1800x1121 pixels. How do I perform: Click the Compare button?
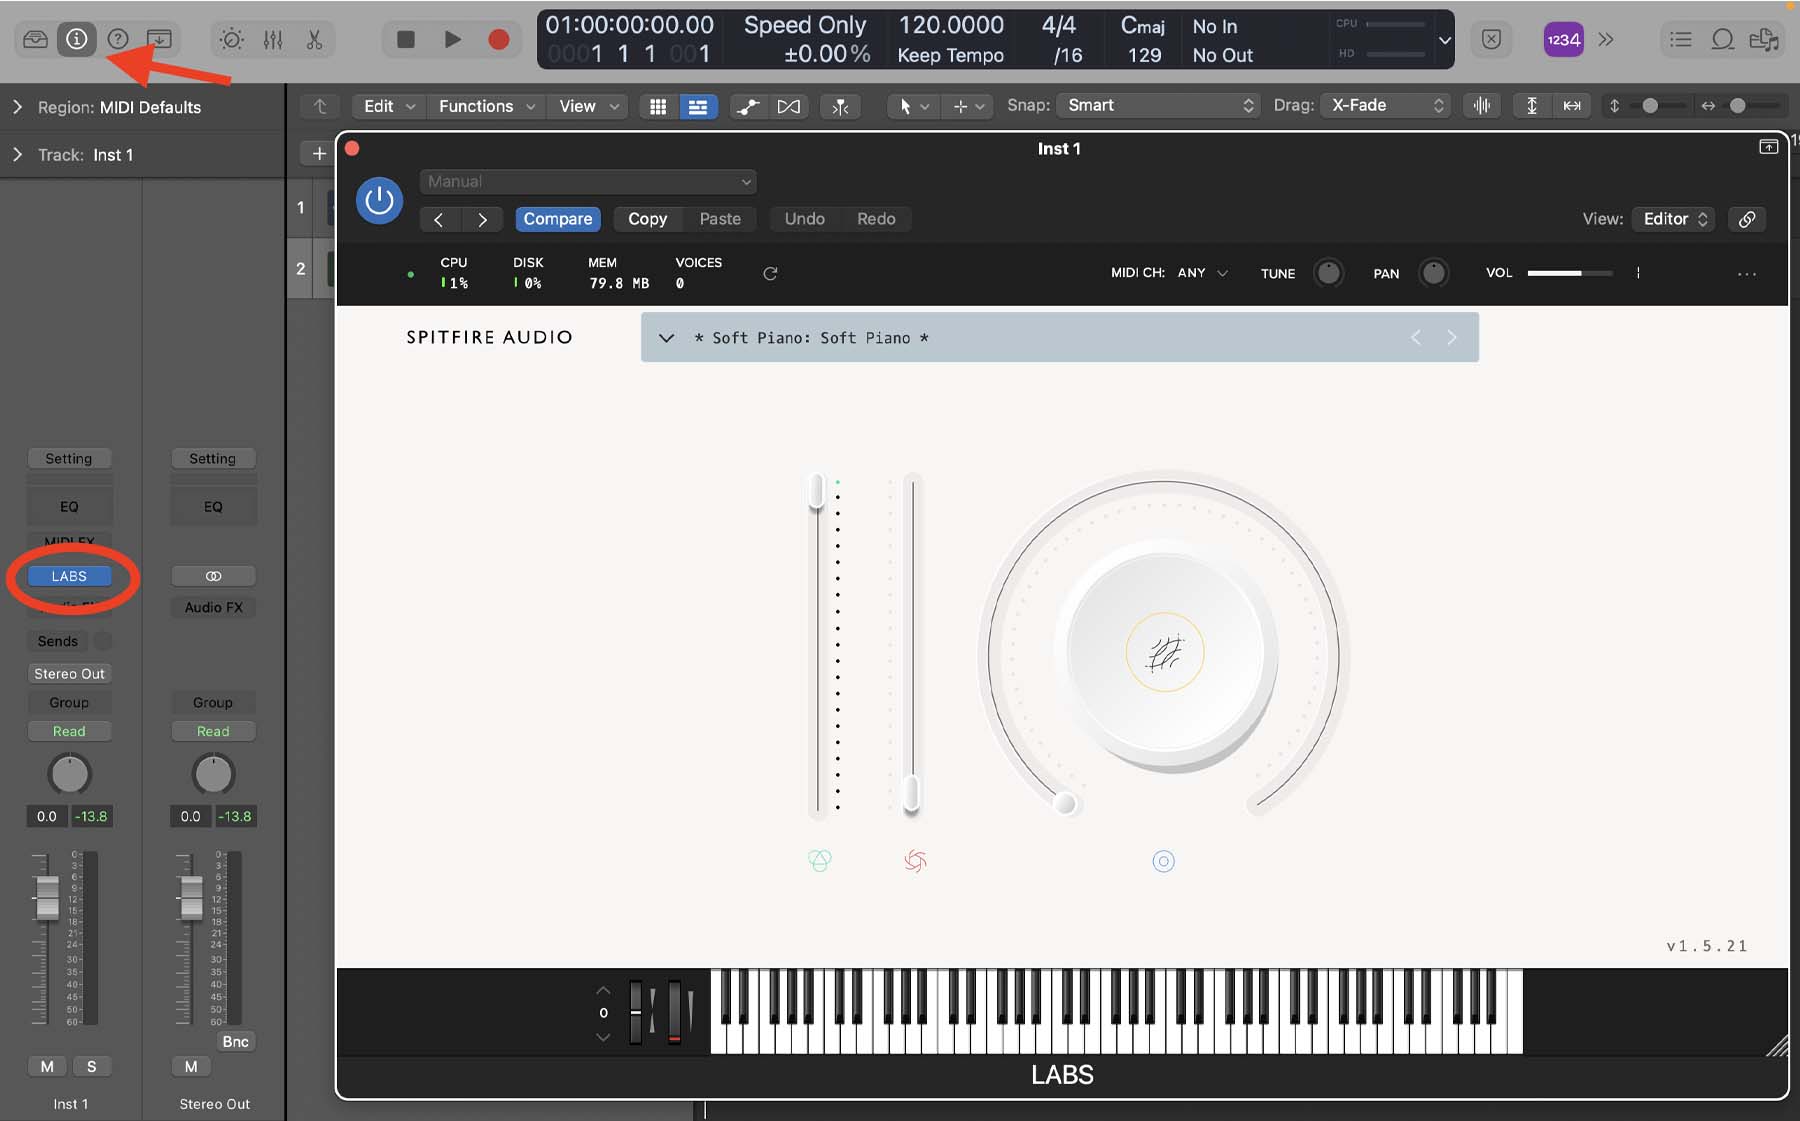(557, 219)
